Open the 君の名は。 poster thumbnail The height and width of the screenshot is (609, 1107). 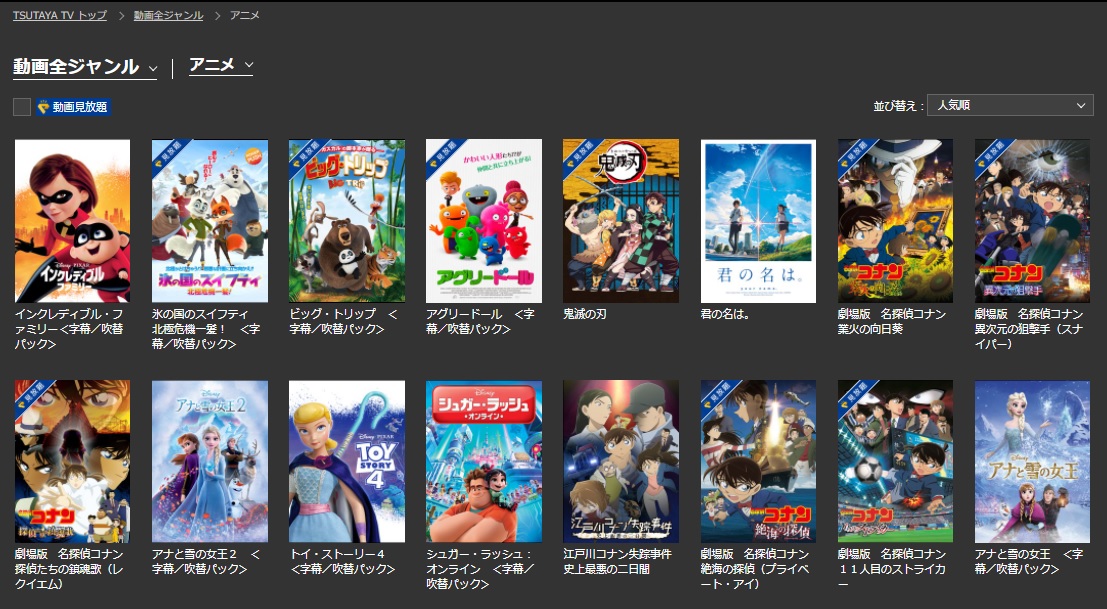(x=758, y=221)
